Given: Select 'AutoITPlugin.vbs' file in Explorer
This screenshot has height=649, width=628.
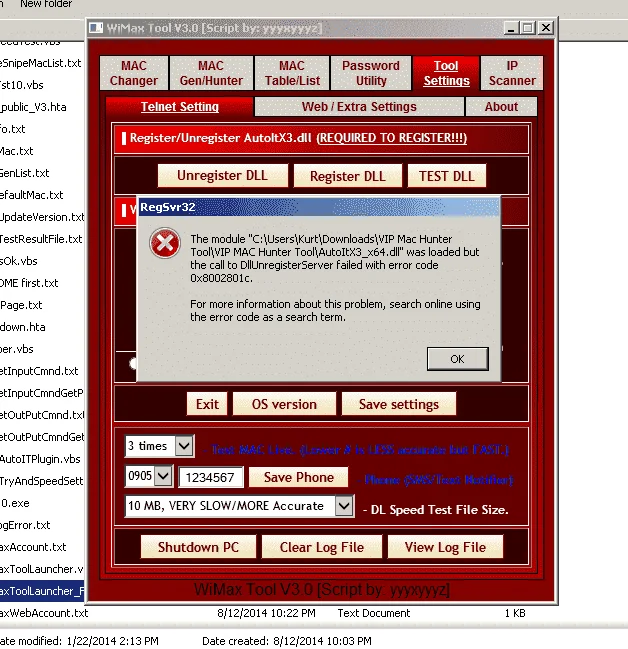Looking at the screenshot, I should tap(40, 459).
